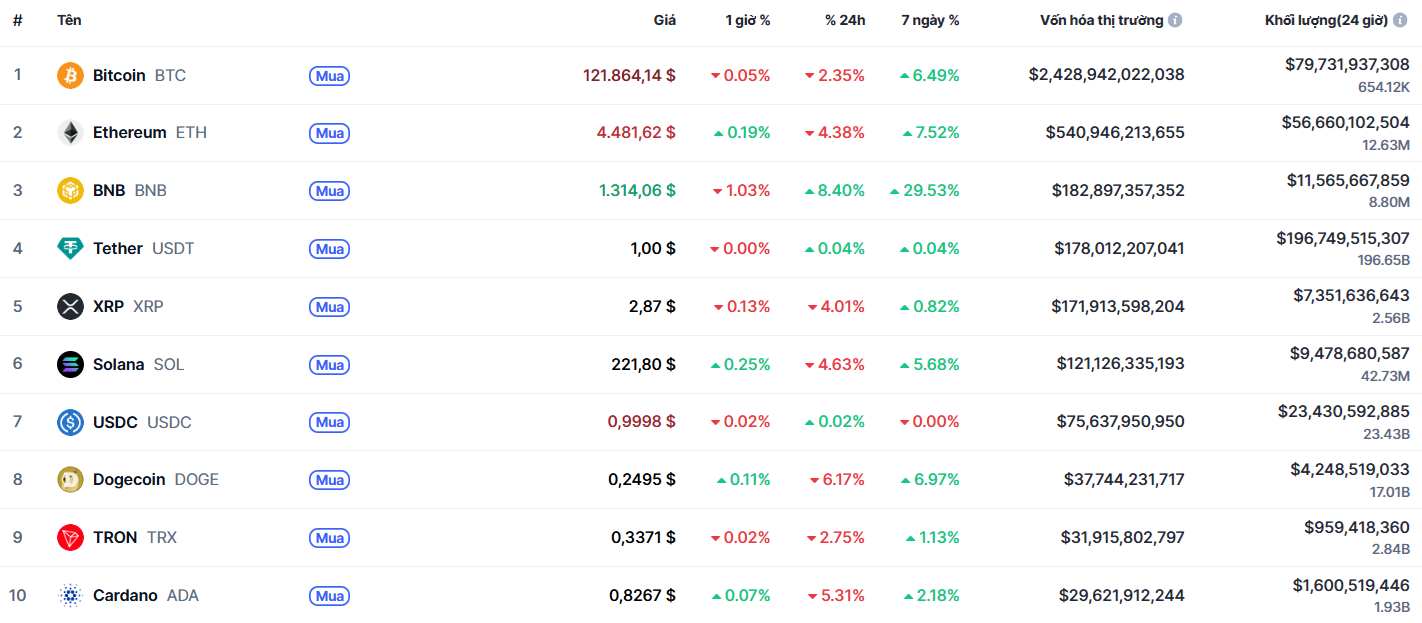The image size is (1422, 623).
Task: Open the Solana name link
Action: pyautogui.click(x=119, y=365)
